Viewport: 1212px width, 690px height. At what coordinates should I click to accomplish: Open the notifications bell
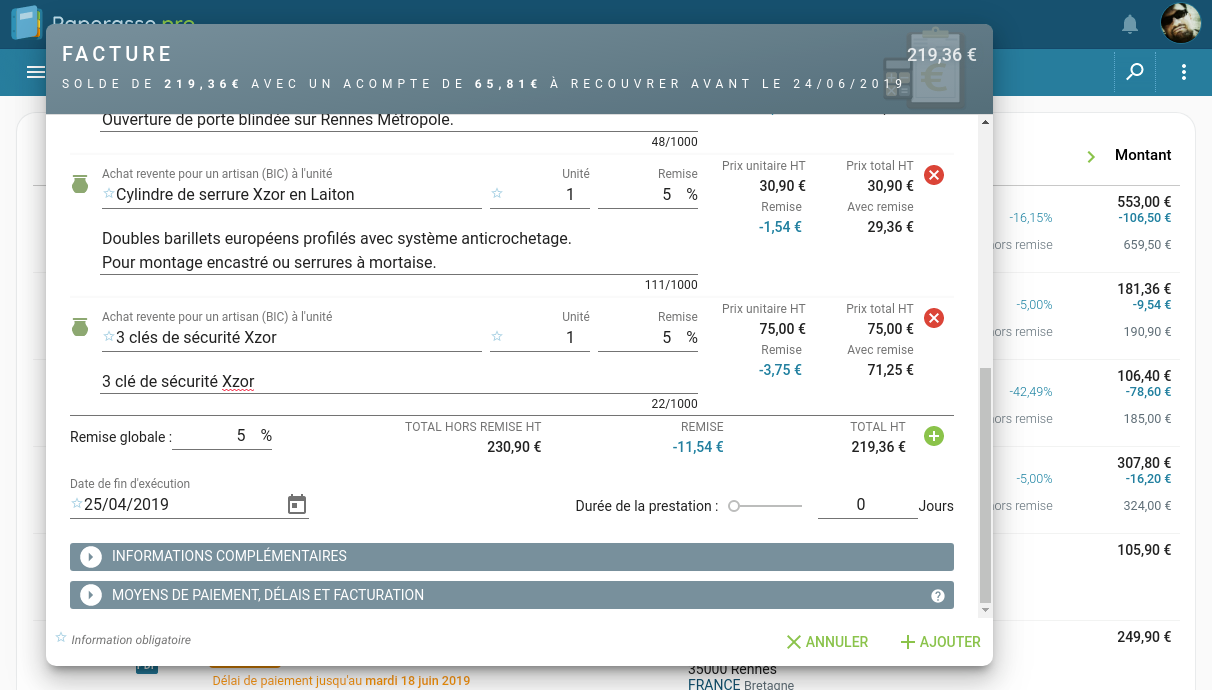tap(1130, 24)
